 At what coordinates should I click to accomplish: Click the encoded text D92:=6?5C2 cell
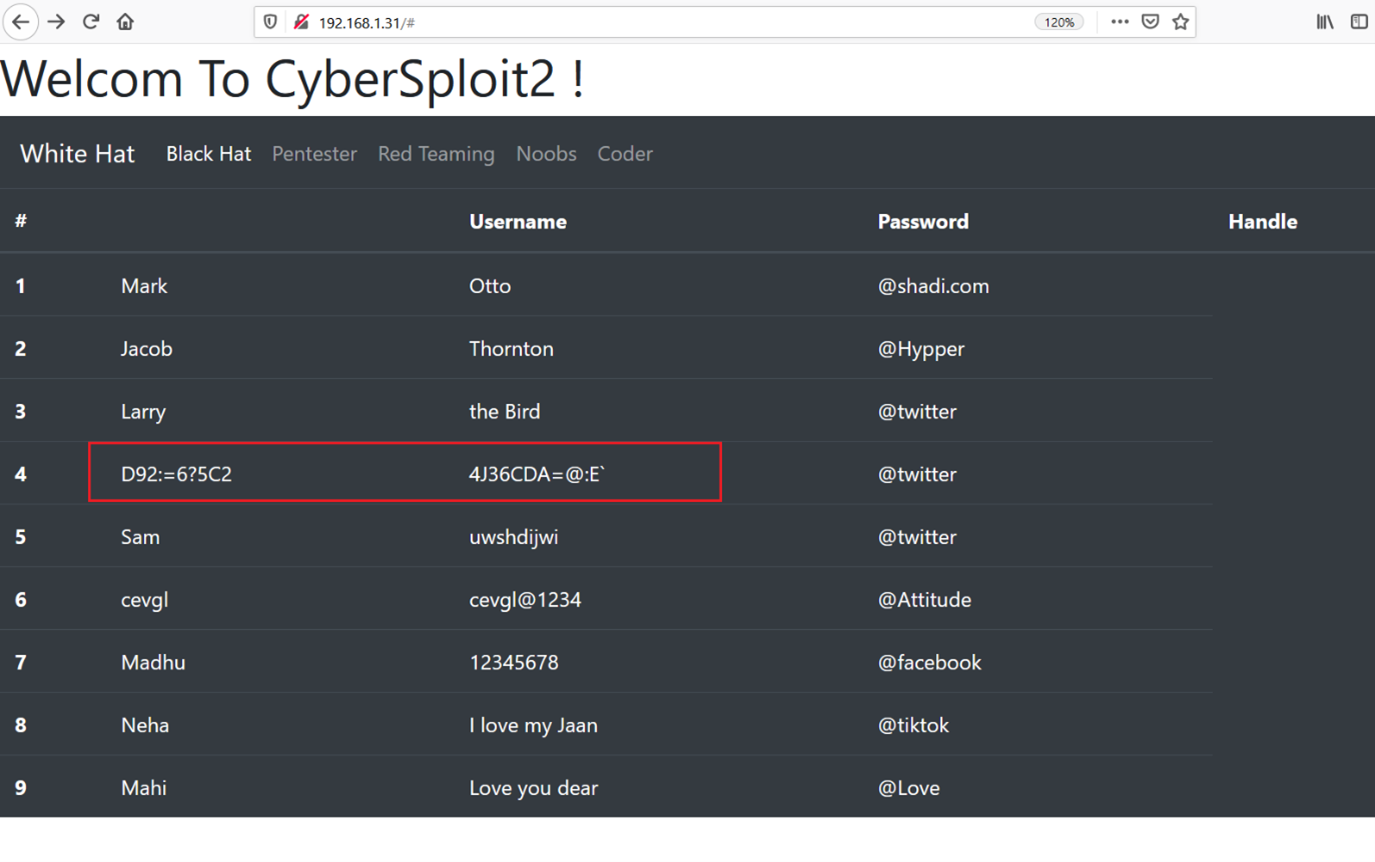pos(176,474)
